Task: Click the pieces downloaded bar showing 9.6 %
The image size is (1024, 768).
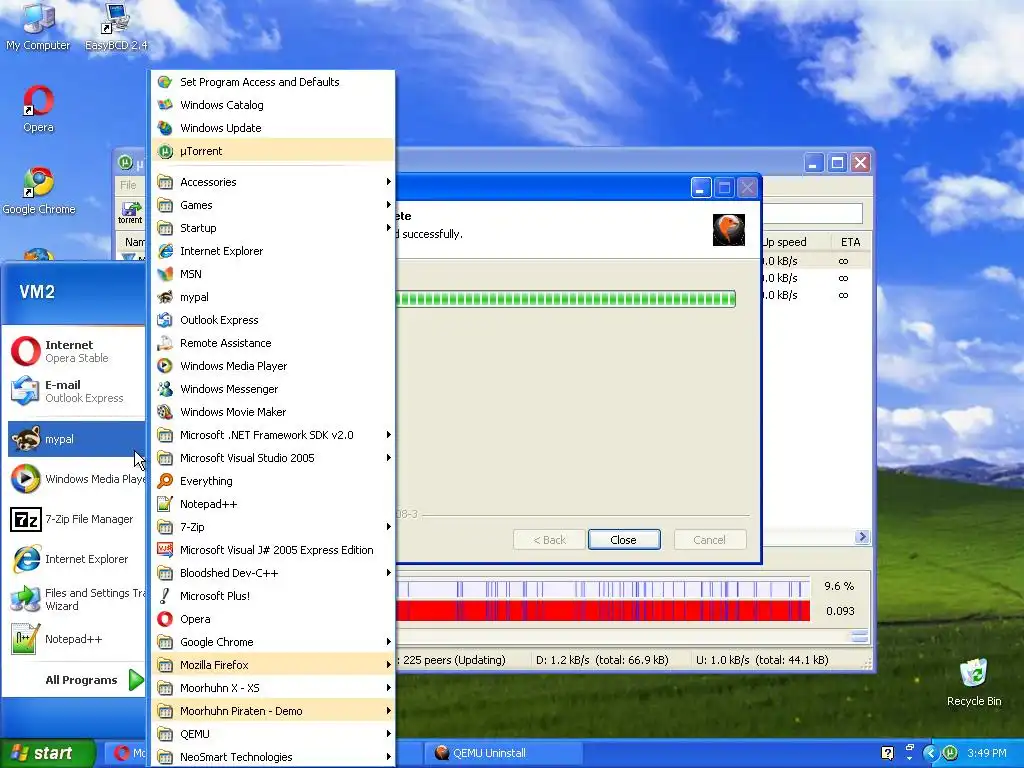Action: (603, 588)
